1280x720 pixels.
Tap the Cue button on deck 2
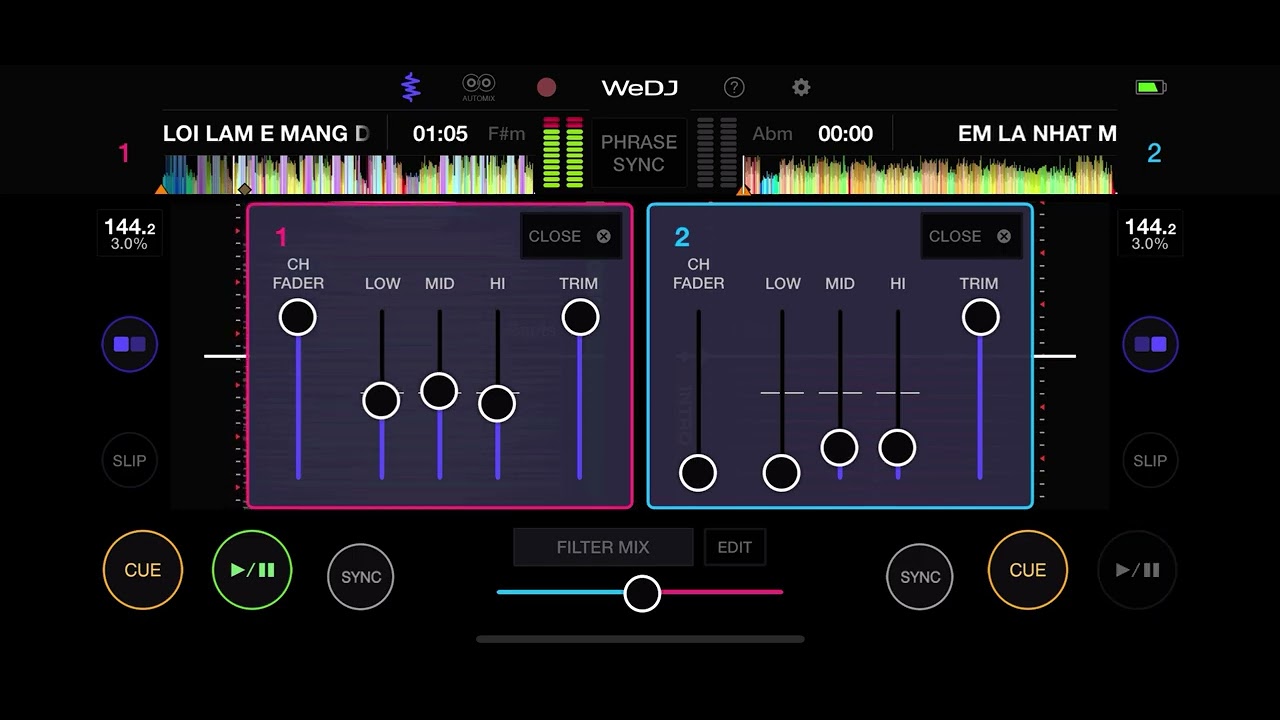pos(1028,570)
